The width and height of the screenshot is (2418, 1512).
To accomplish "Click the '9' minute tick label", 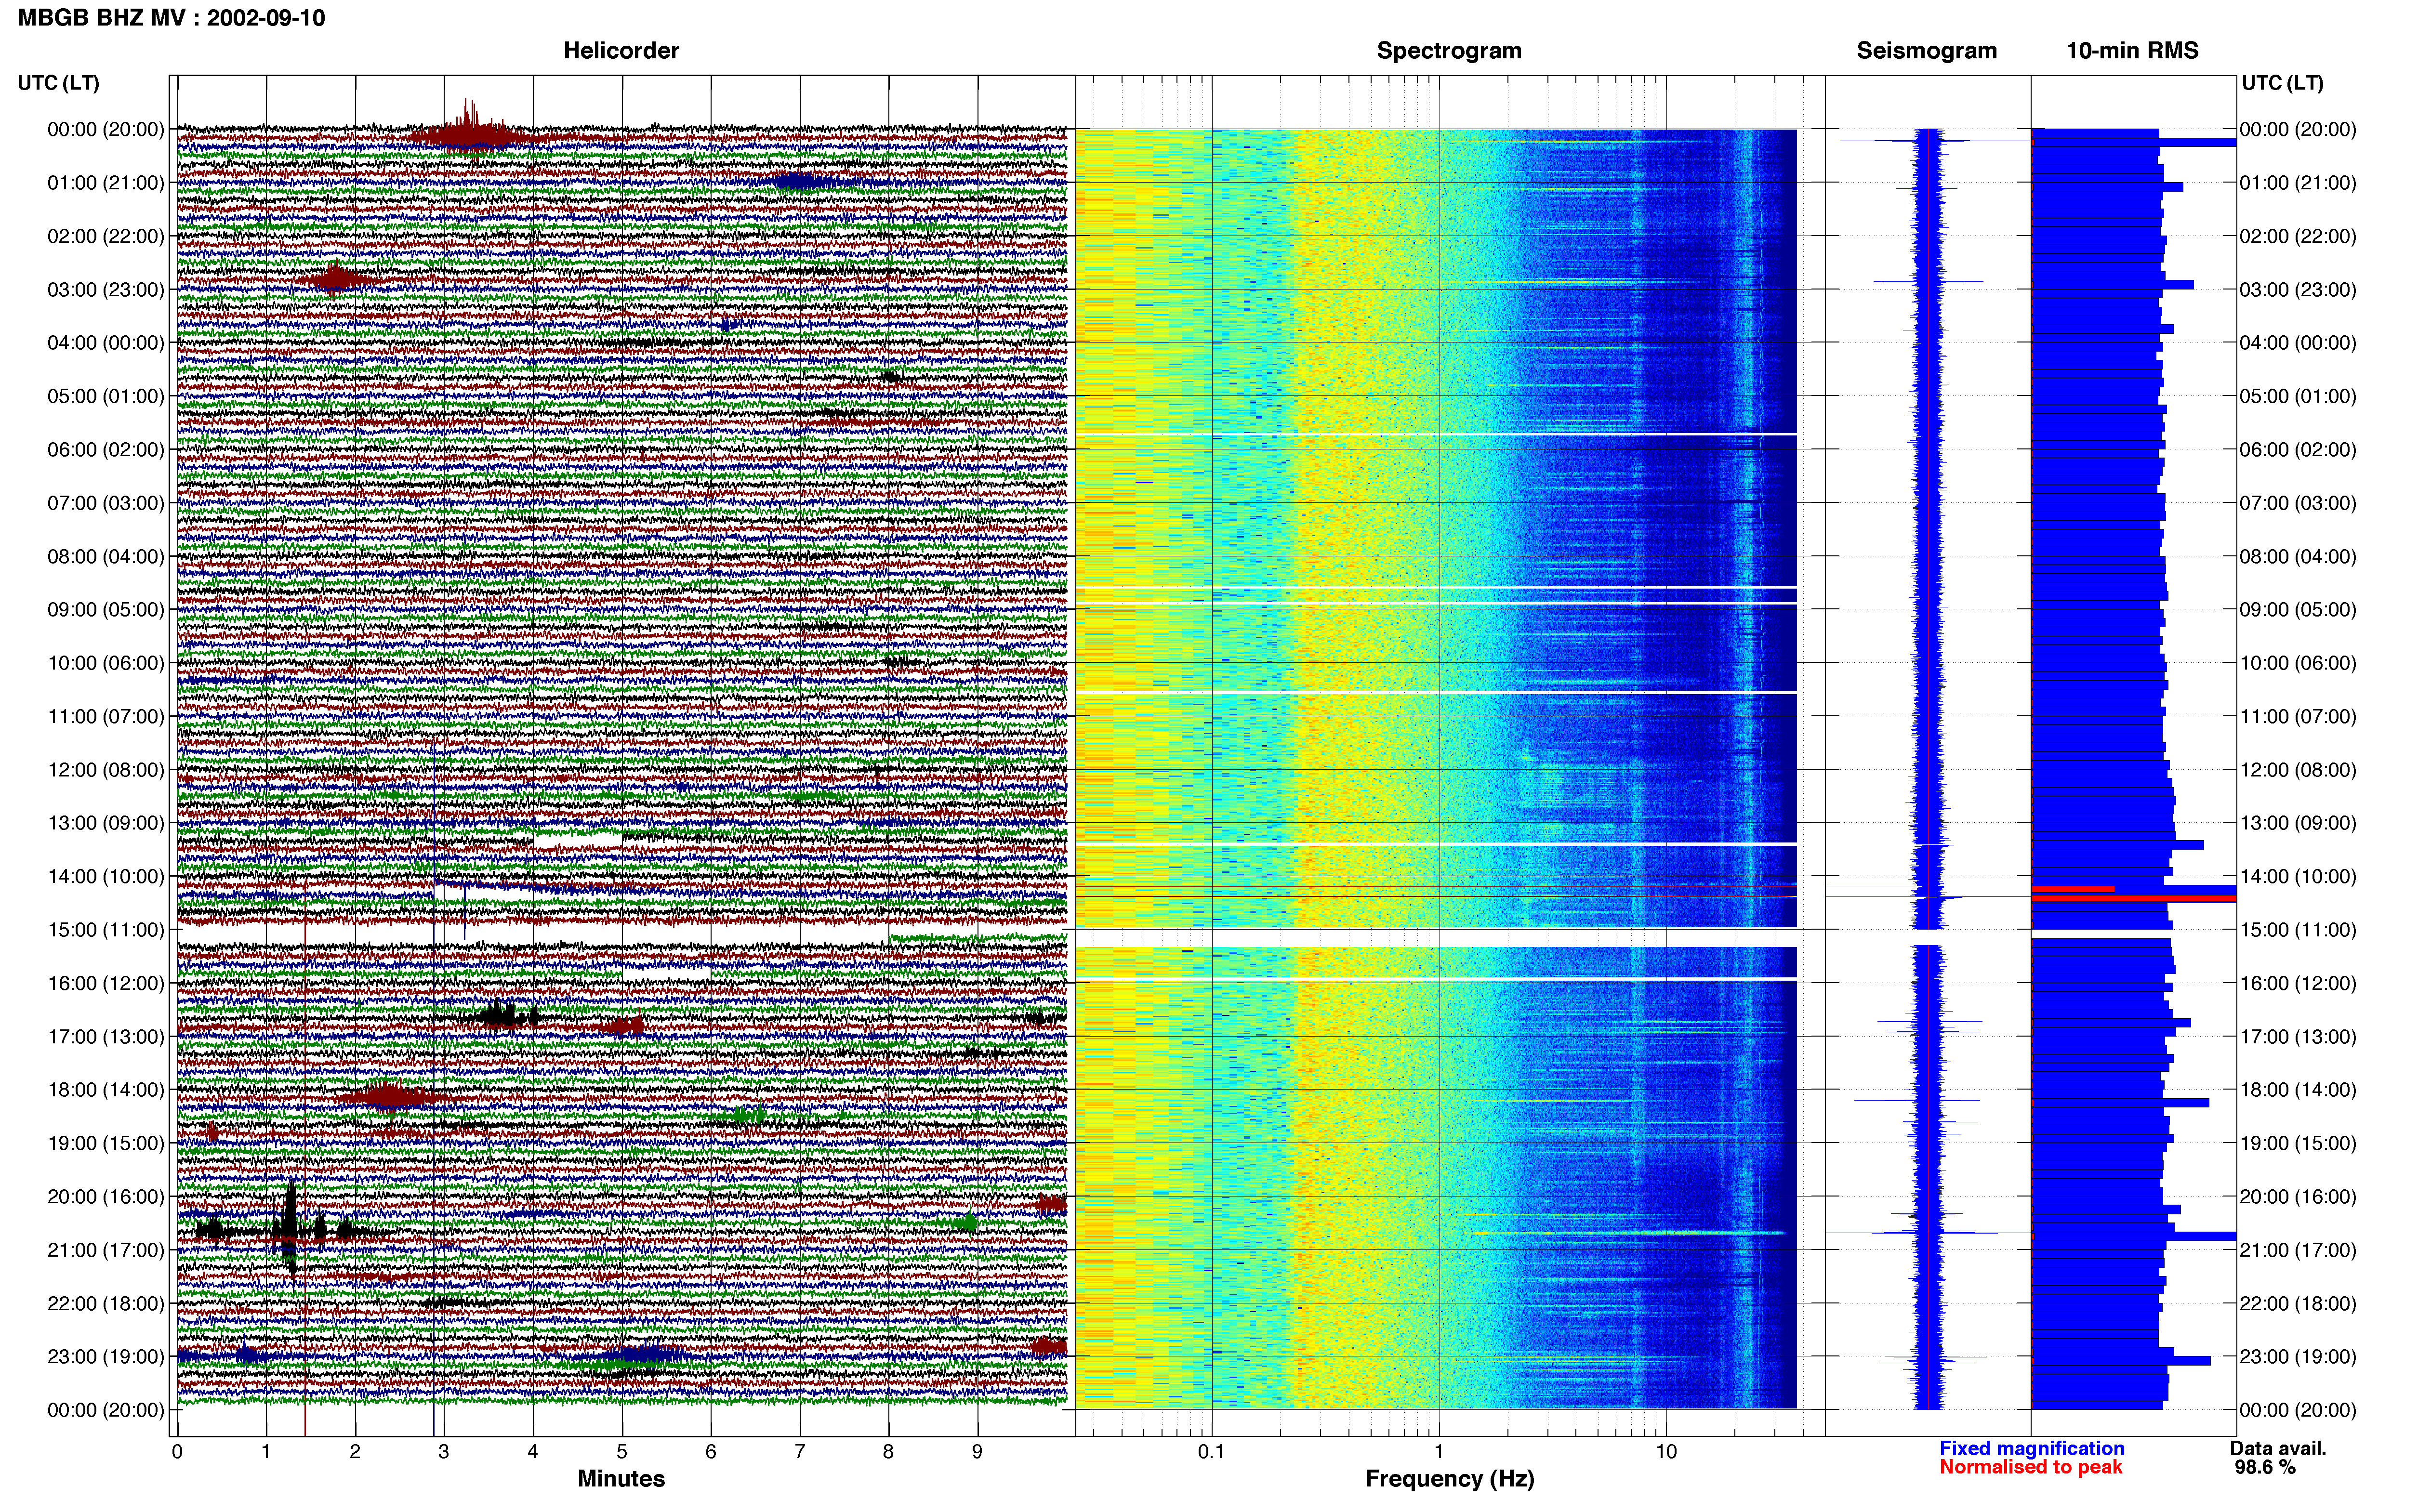I will coord(977,1451).
